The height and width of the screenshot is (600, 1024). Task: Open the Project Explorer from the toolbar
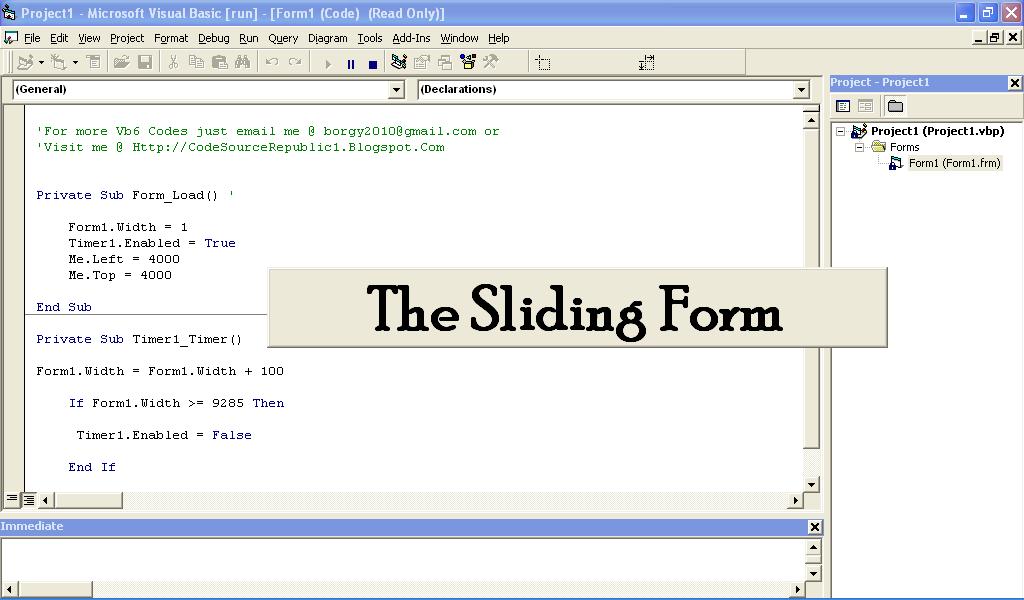[397, 62]
